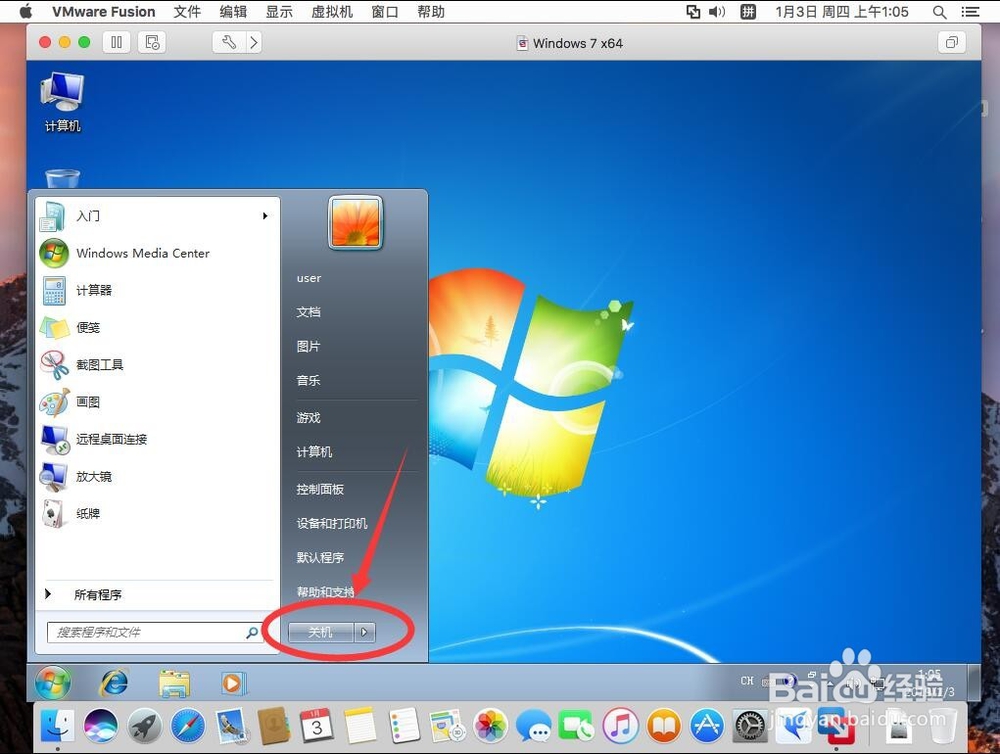Open the 帮助 menu

[430, 11]
